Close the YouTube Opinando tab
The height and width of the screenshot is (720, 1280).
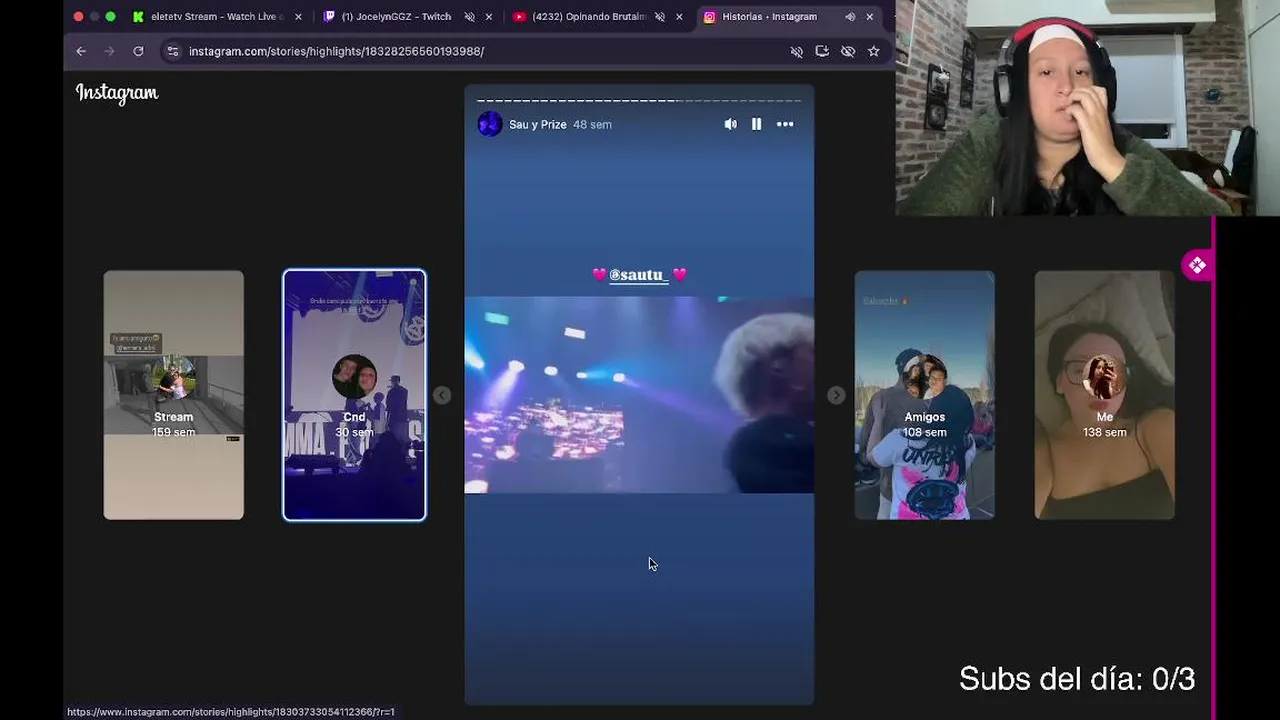(x=679, y=17)
